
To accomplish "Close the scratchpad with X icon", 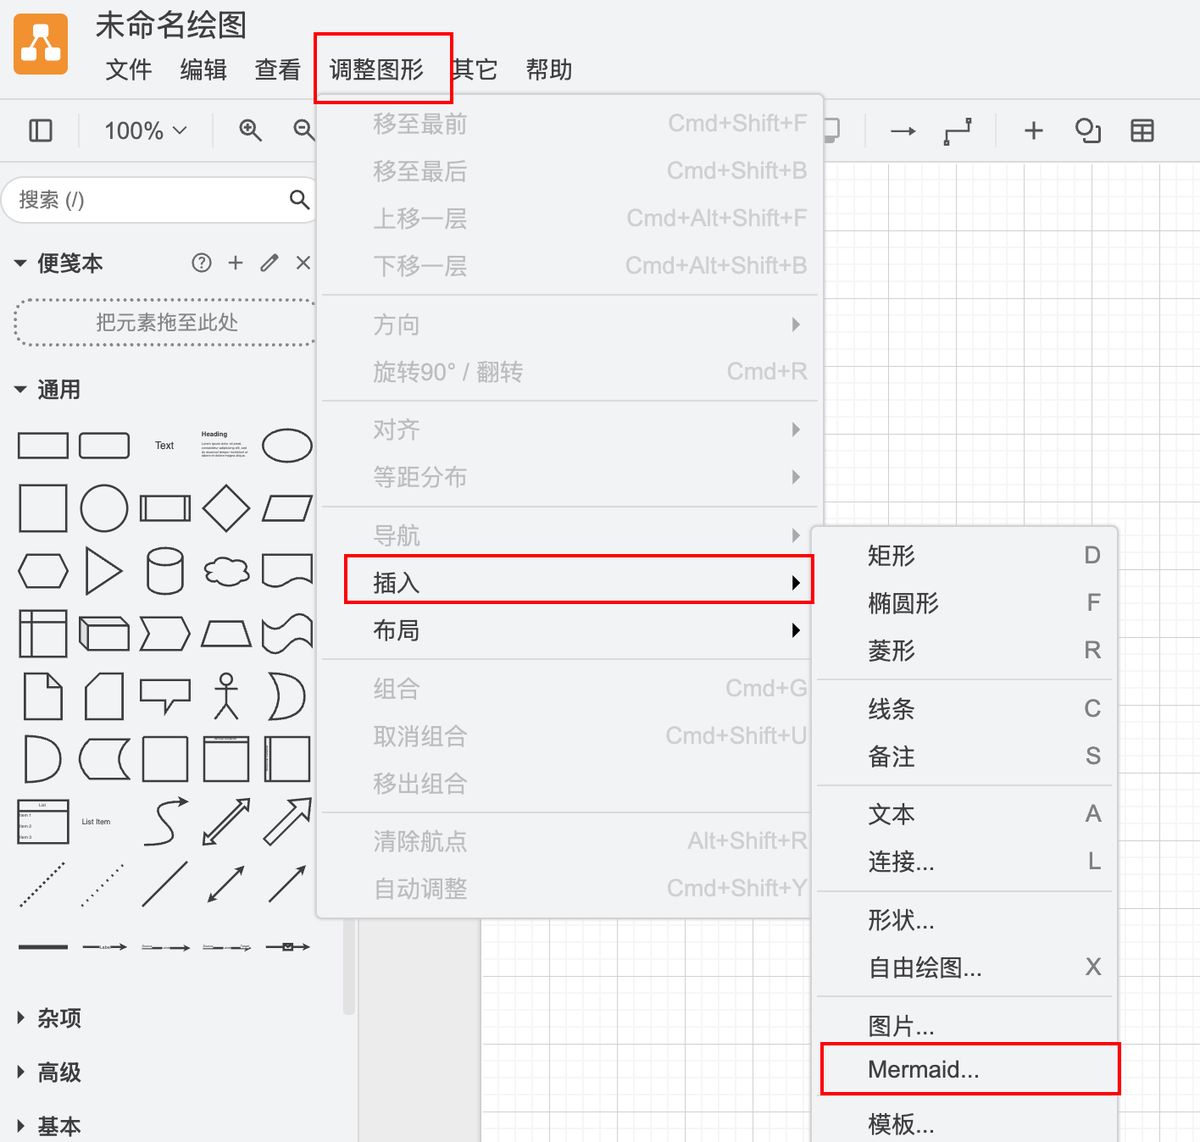I will point(303,263).
